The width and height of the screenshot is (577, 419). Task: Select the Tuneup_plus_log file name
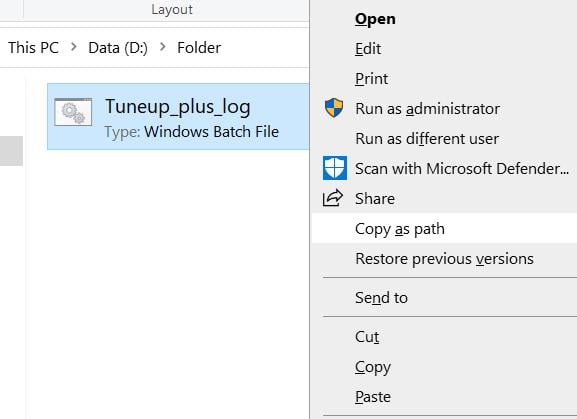177,107
